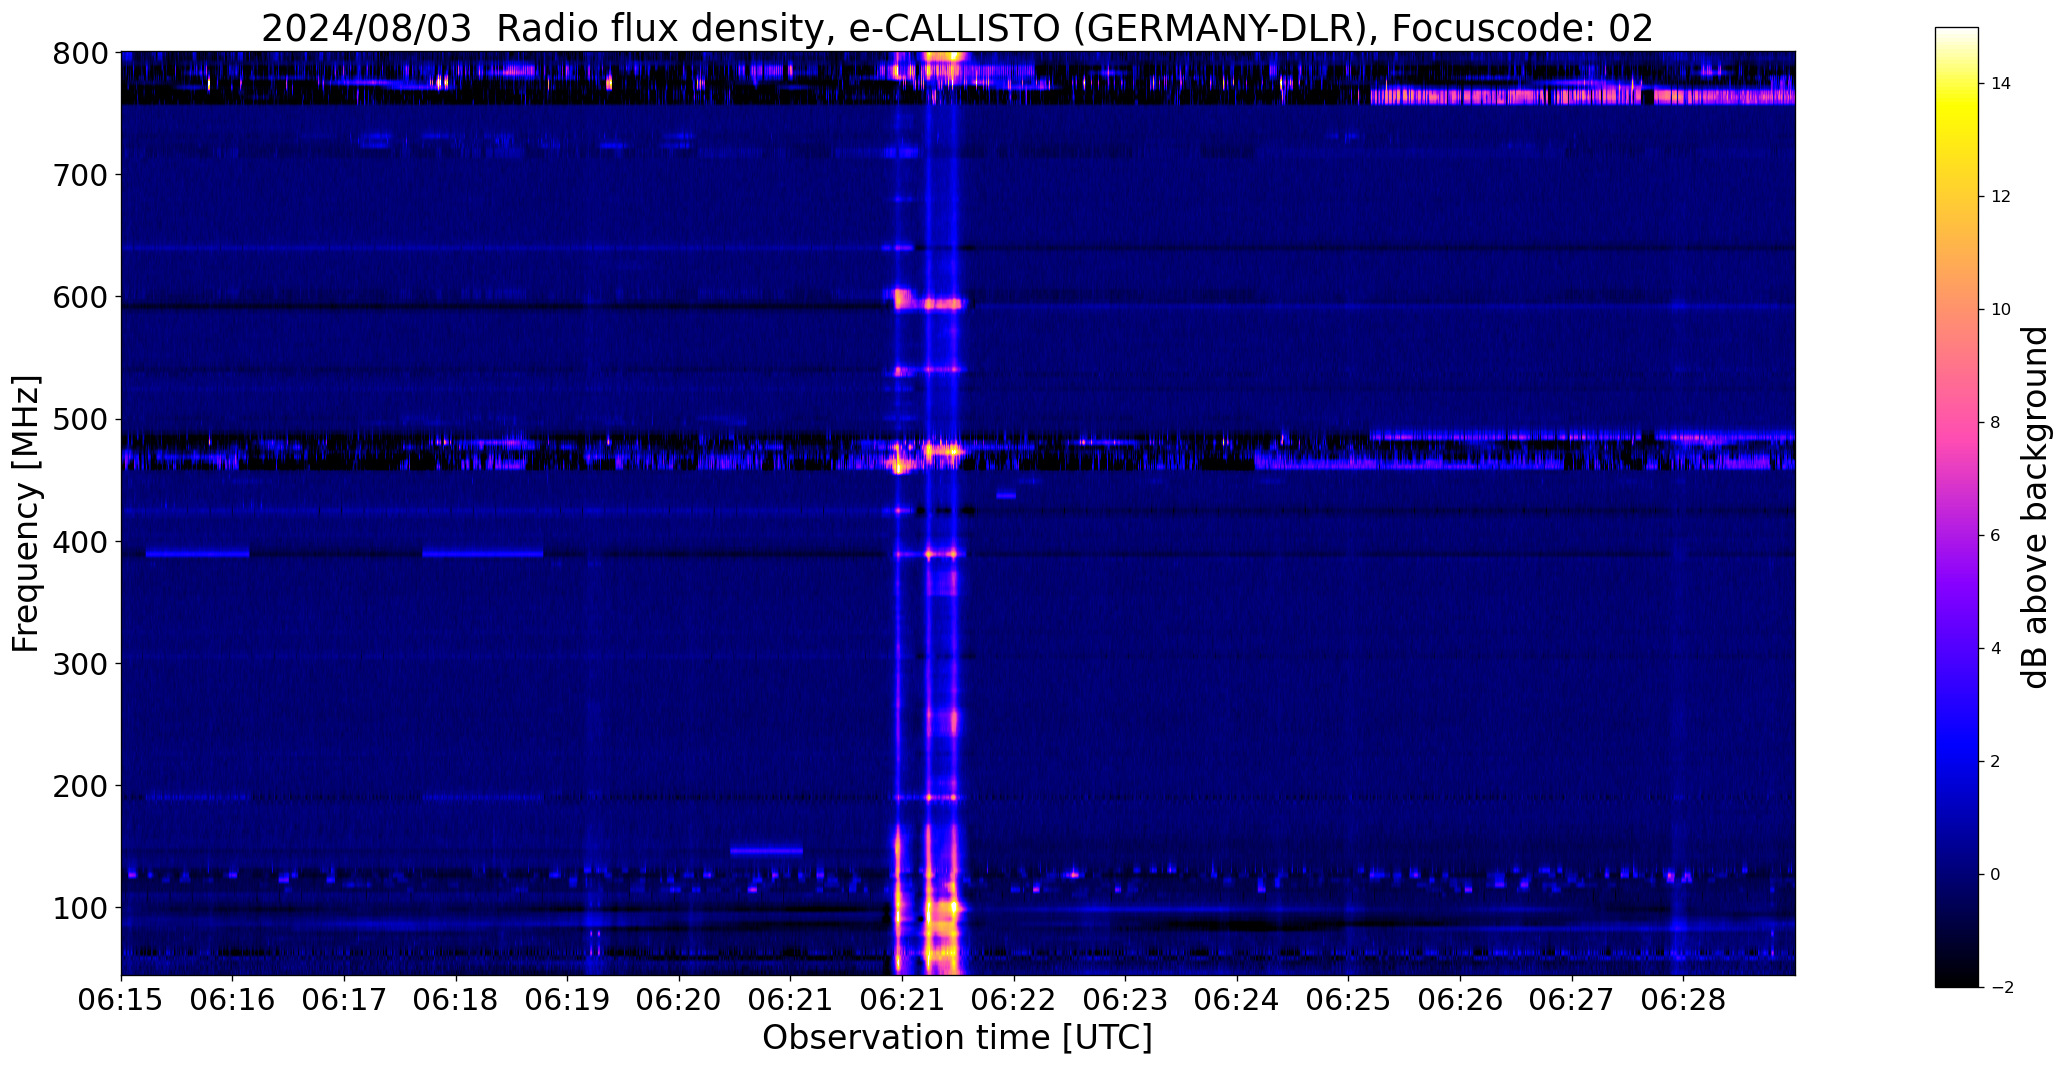Click the 06:23 time tick label

point(1126,1000)
